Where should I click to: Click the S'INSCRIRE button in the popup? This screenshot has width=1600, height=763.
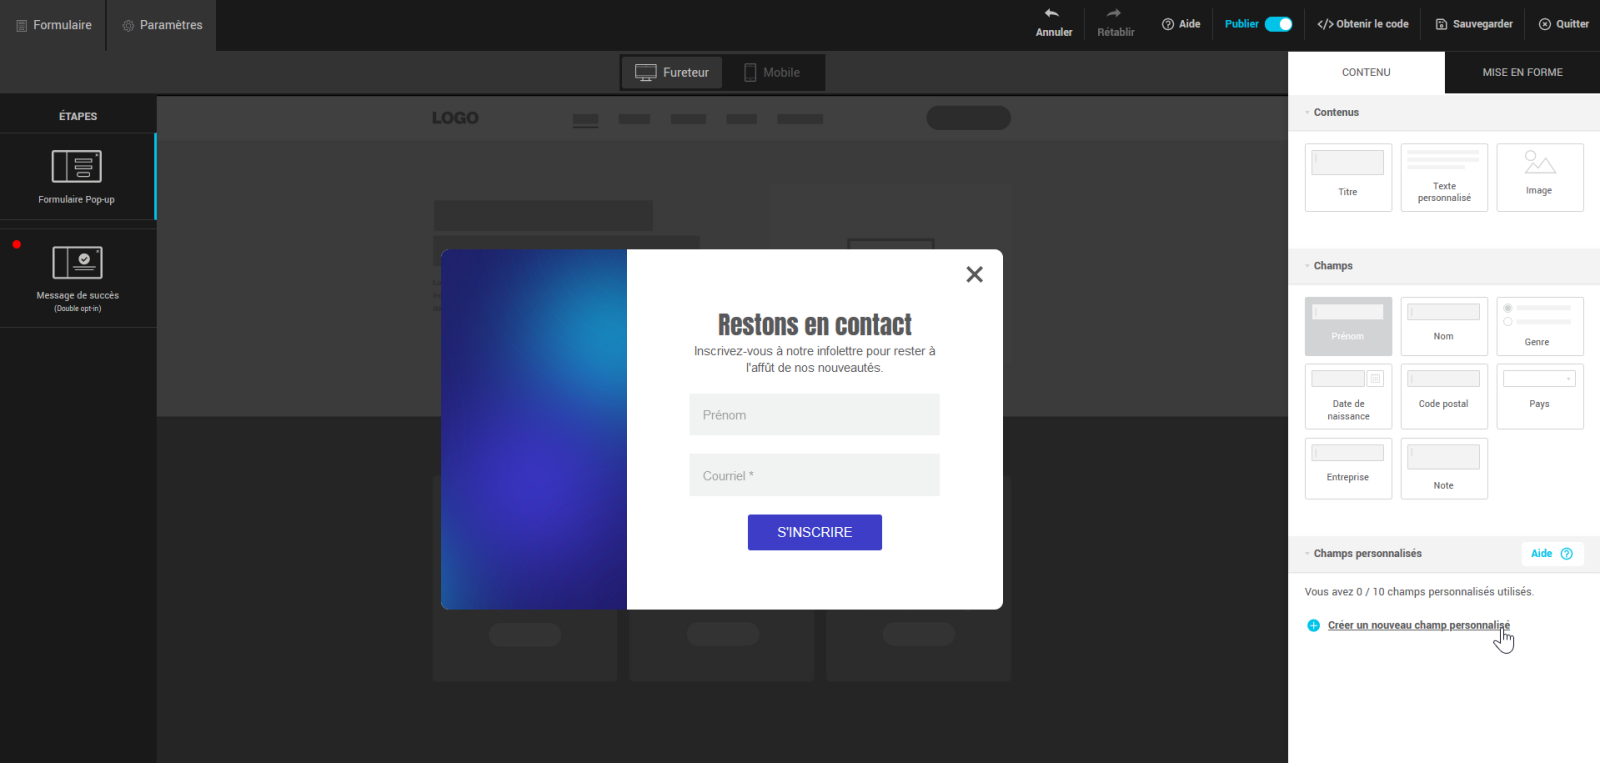(x=814, y=532)
